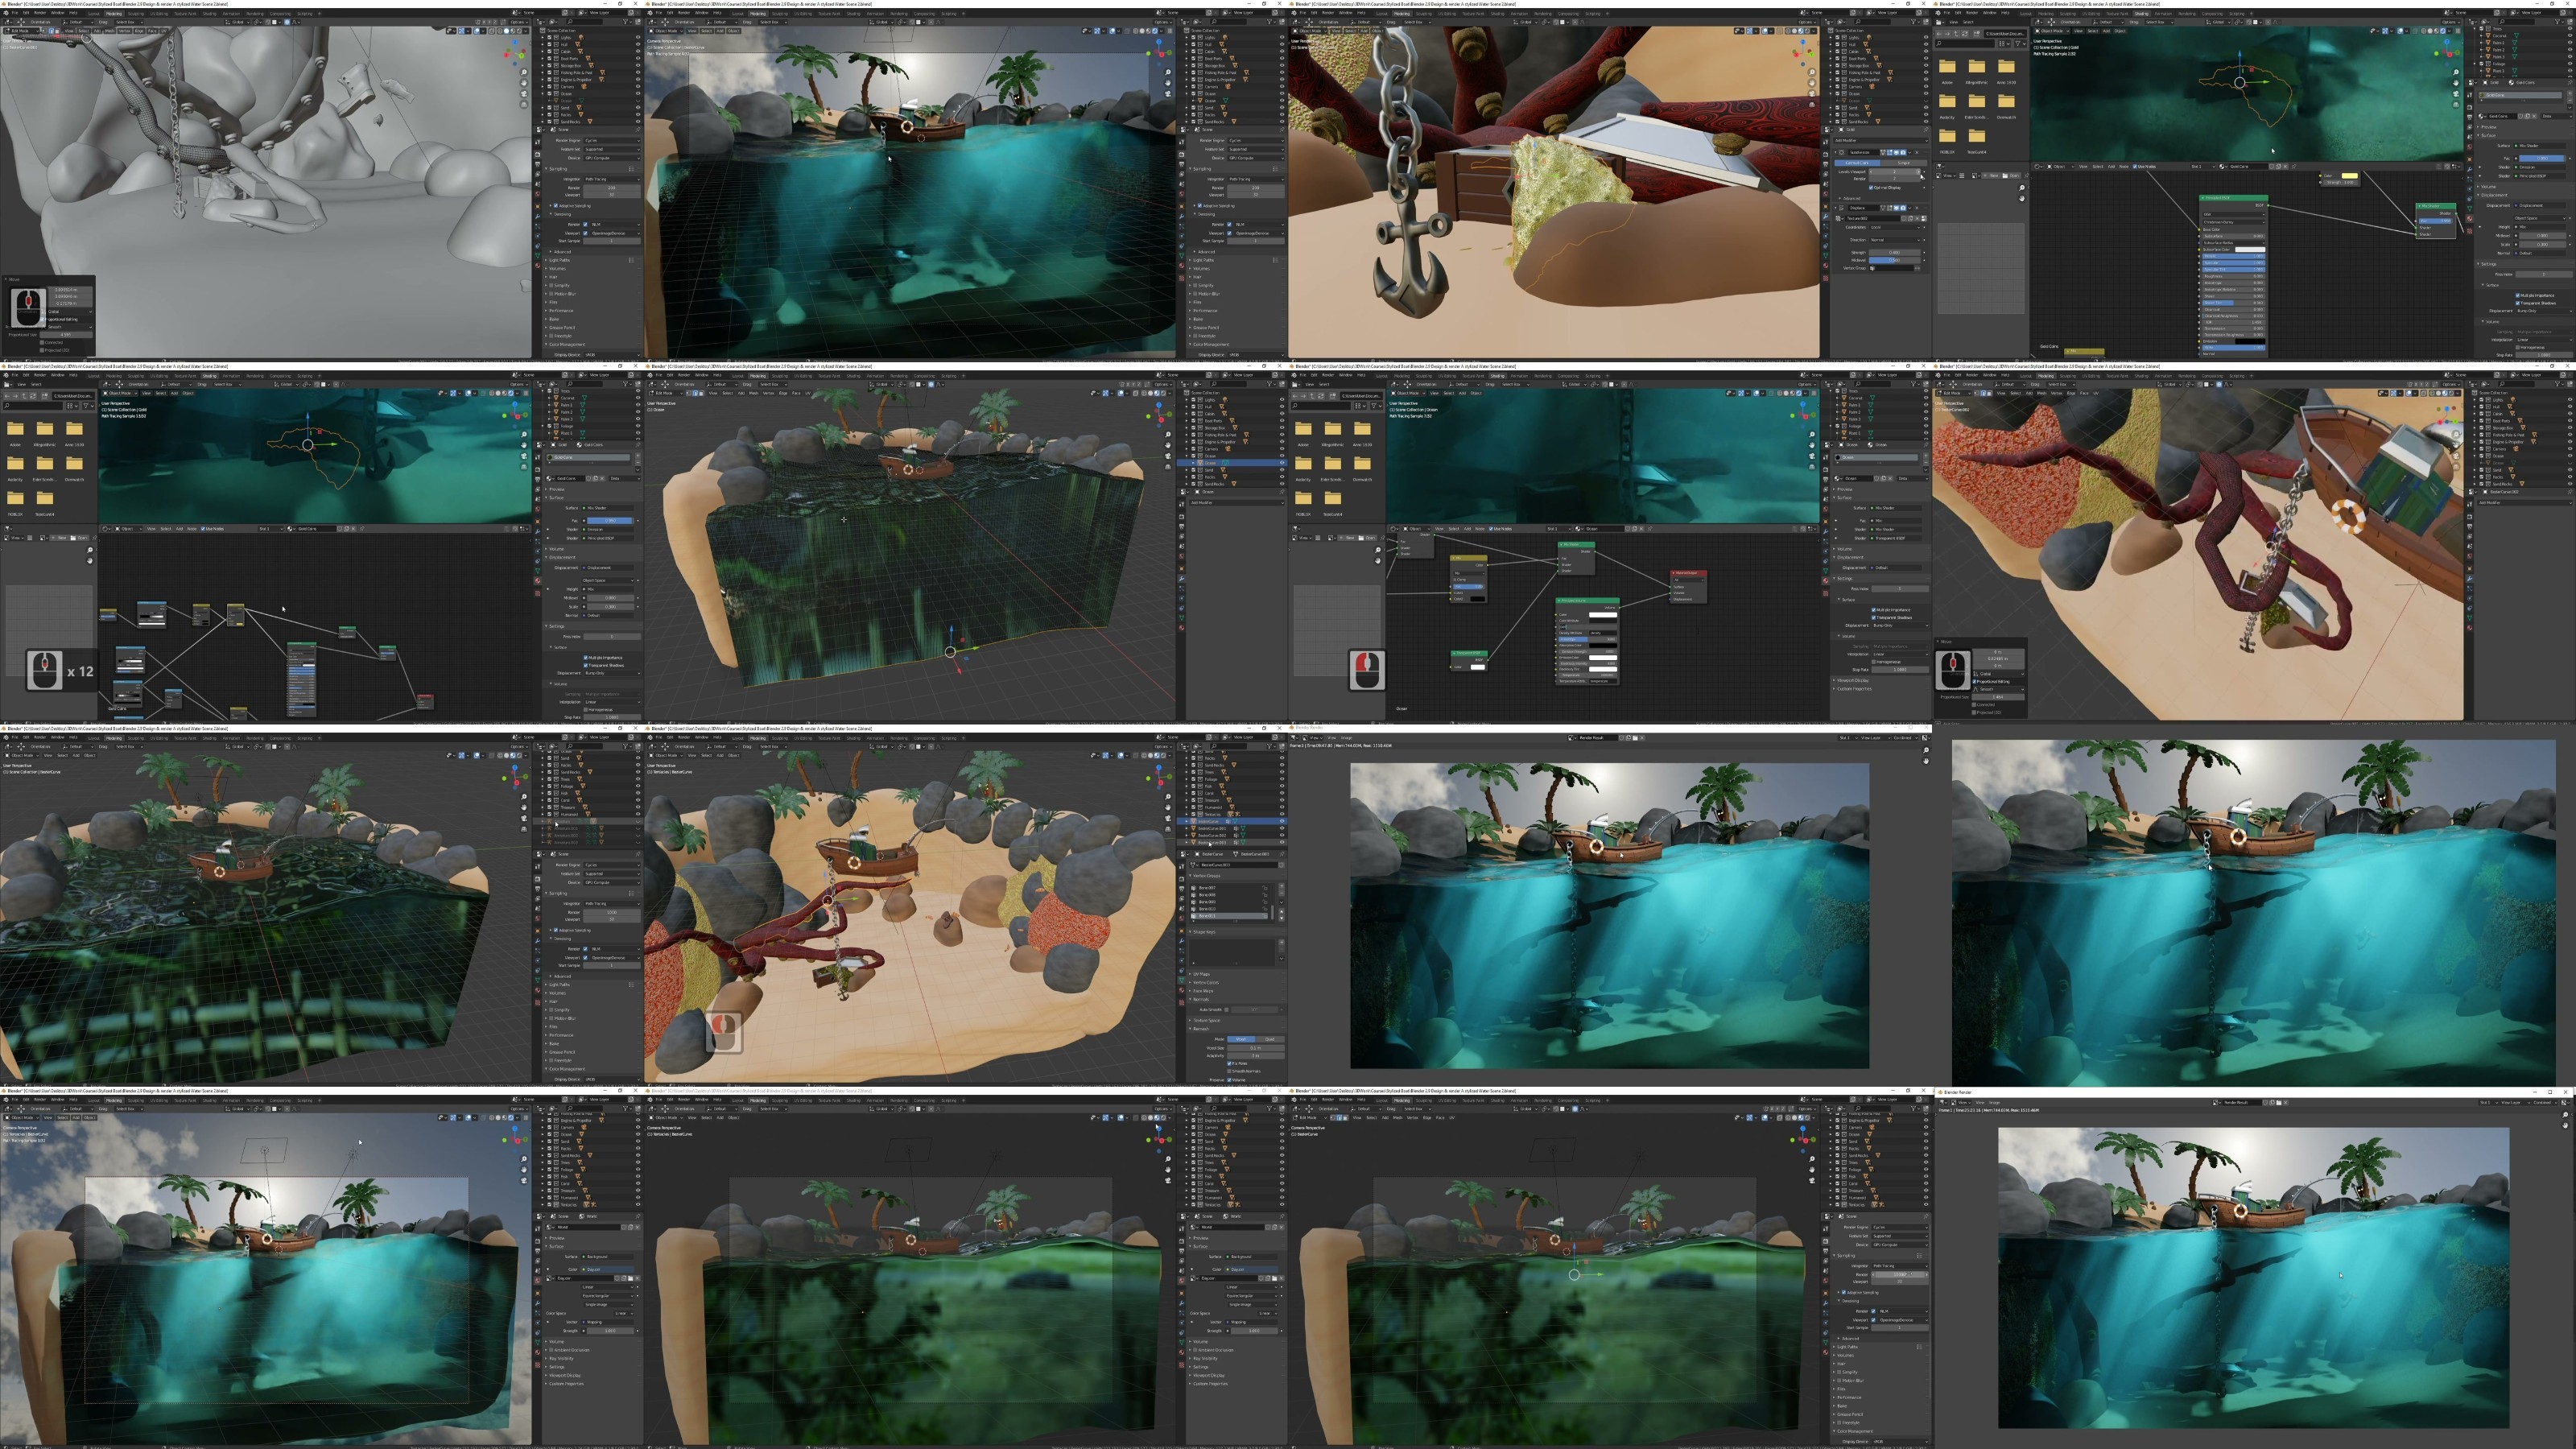
Task: Click zoom magnifier in top-right image editor
Action: click(x=2022, y=188)
